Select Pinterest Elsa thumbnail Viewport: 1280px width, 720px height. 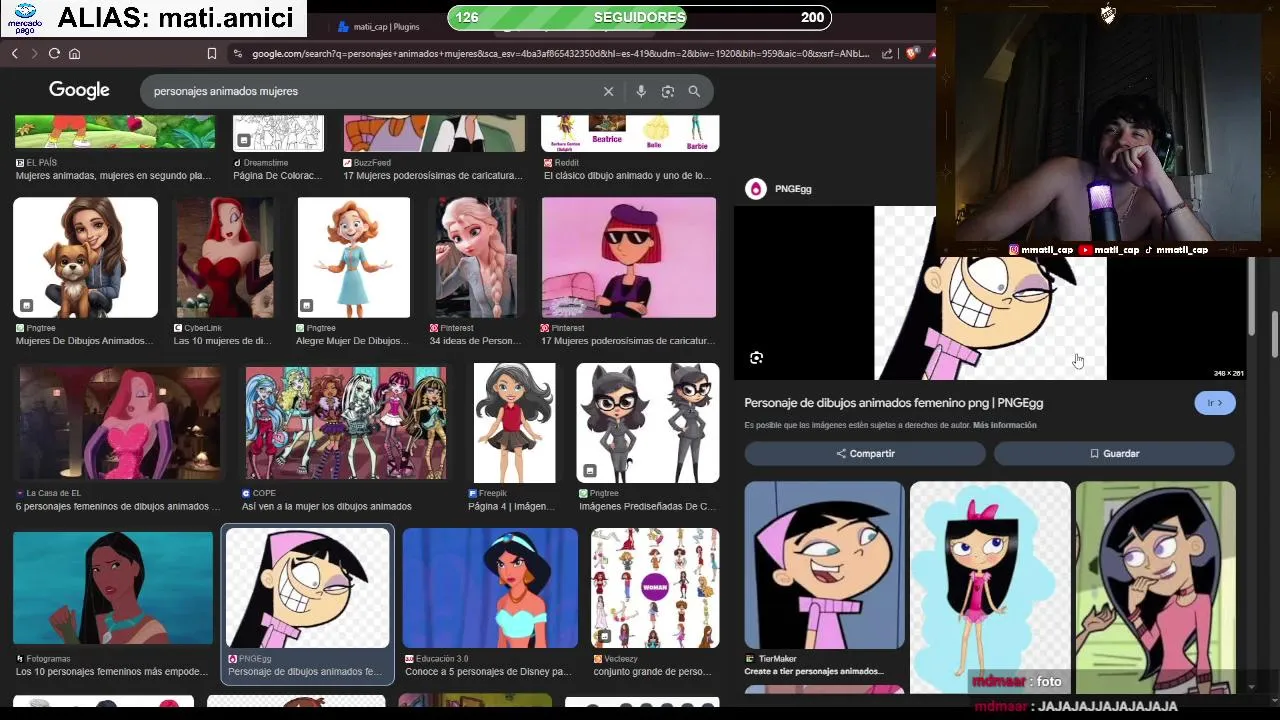tap(476, 257)
